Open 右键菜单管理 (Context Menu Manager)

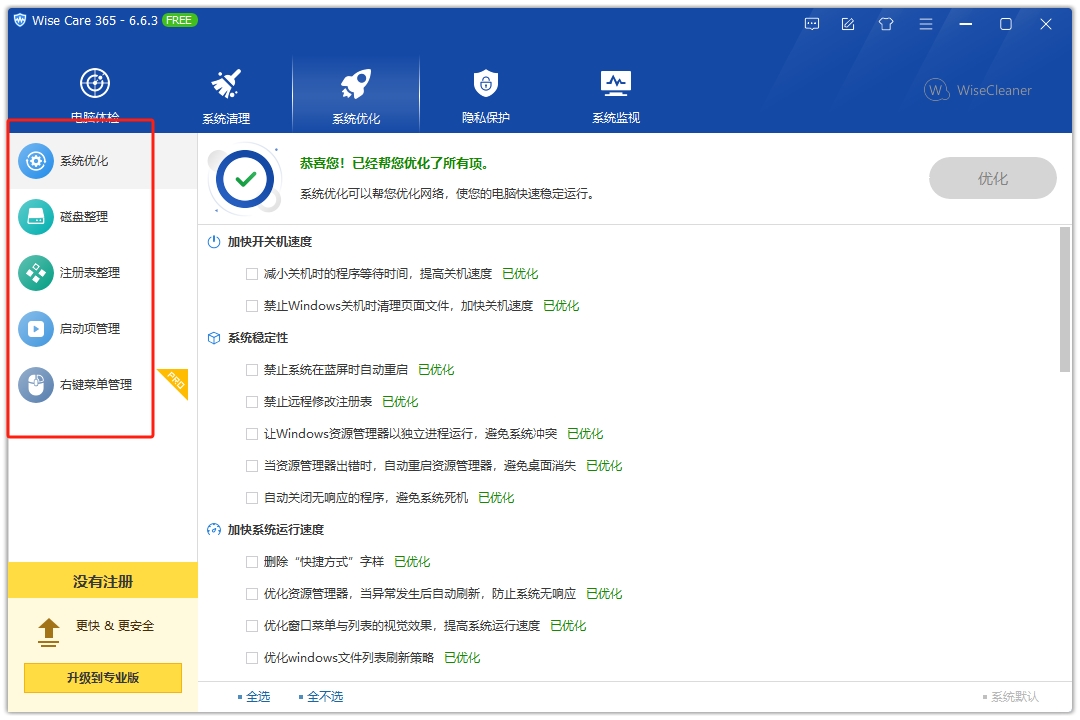pyautogui.click(x=85, y=384)
